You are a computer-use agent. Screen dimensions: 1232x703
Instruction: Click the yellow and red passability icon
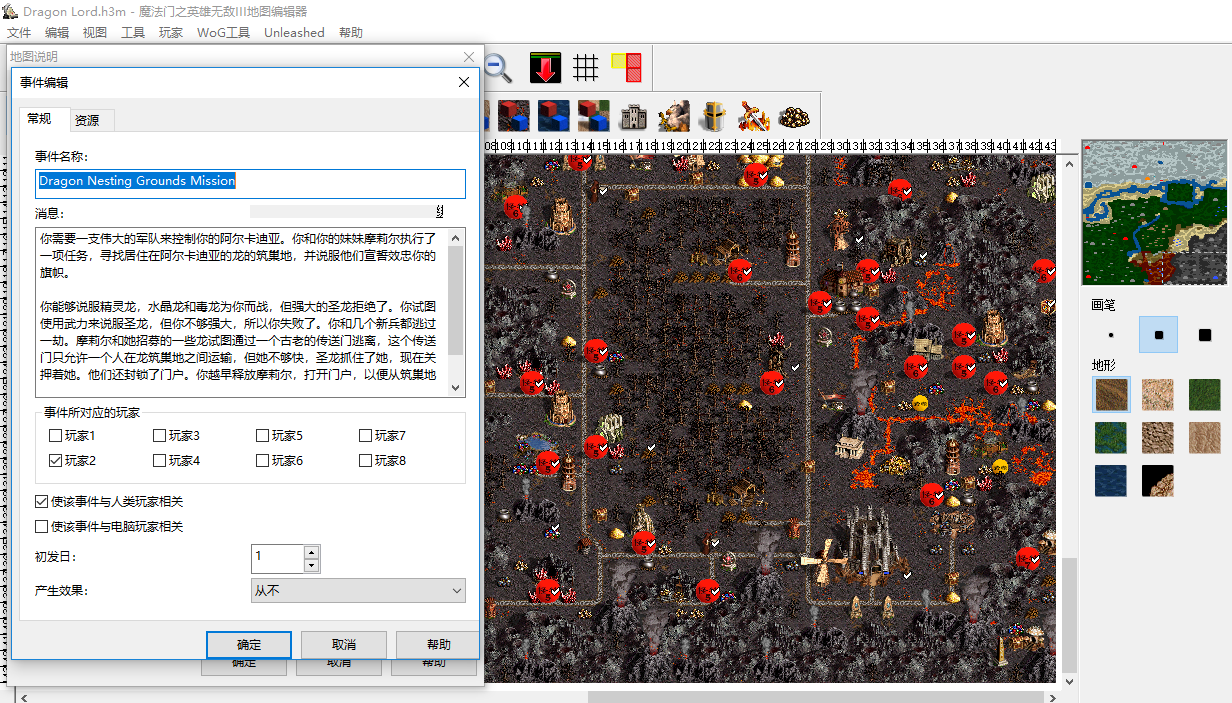pyautogui.click(x=627, y=67)
